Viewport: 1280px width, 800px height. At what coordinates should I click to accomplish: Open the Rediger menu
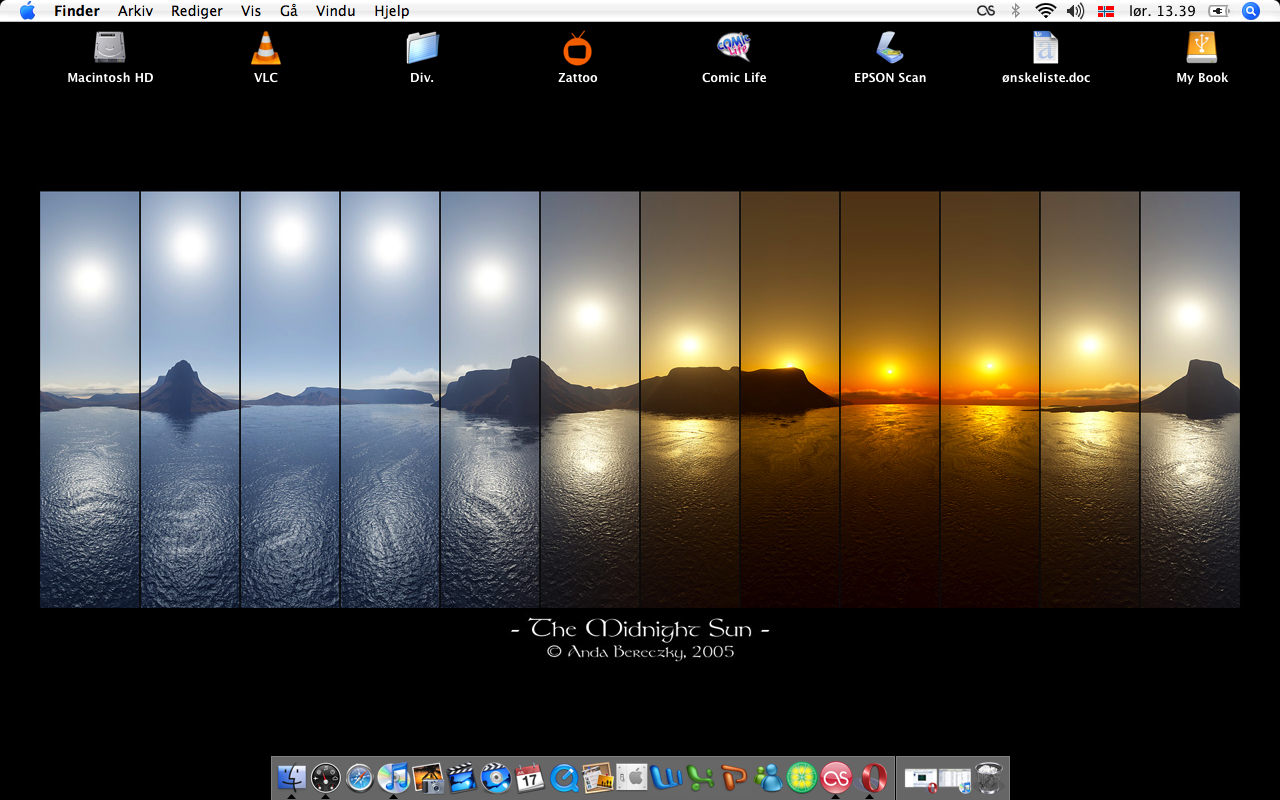coord(197,11)
